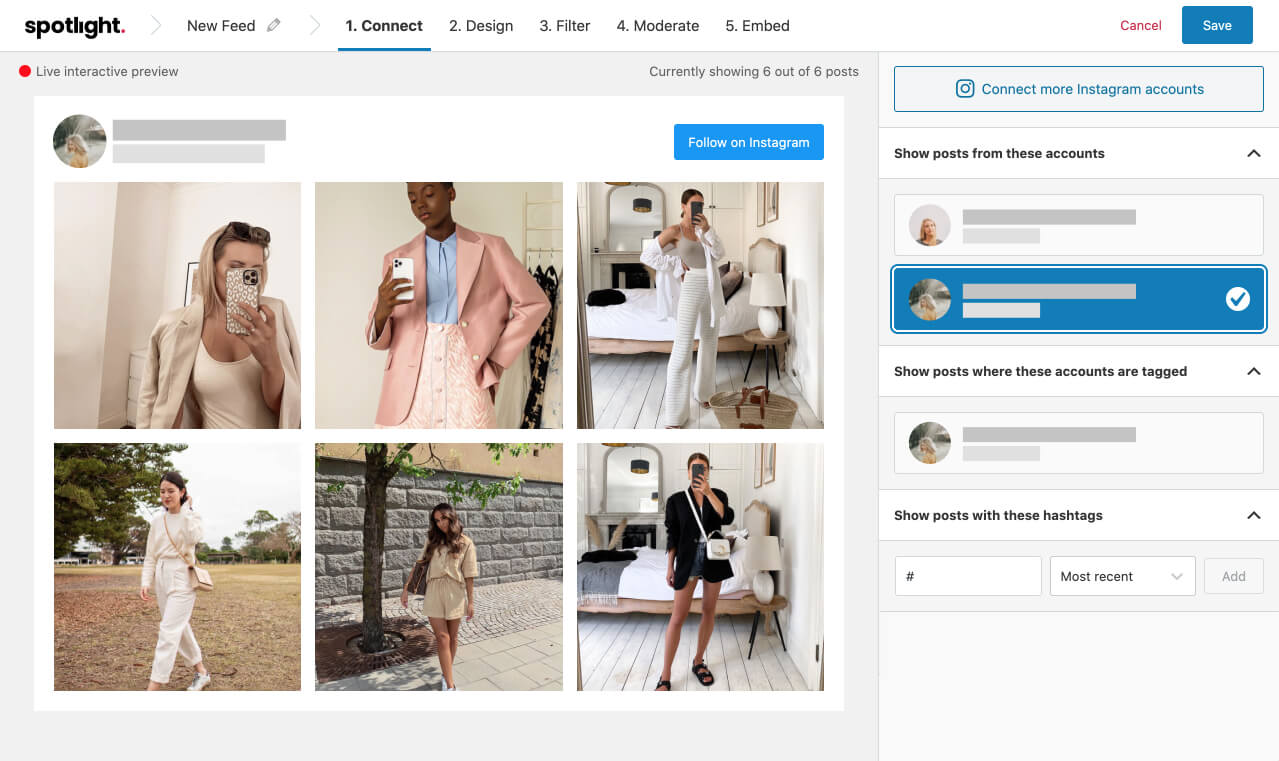Click the spotlight logo

(74, 25)
